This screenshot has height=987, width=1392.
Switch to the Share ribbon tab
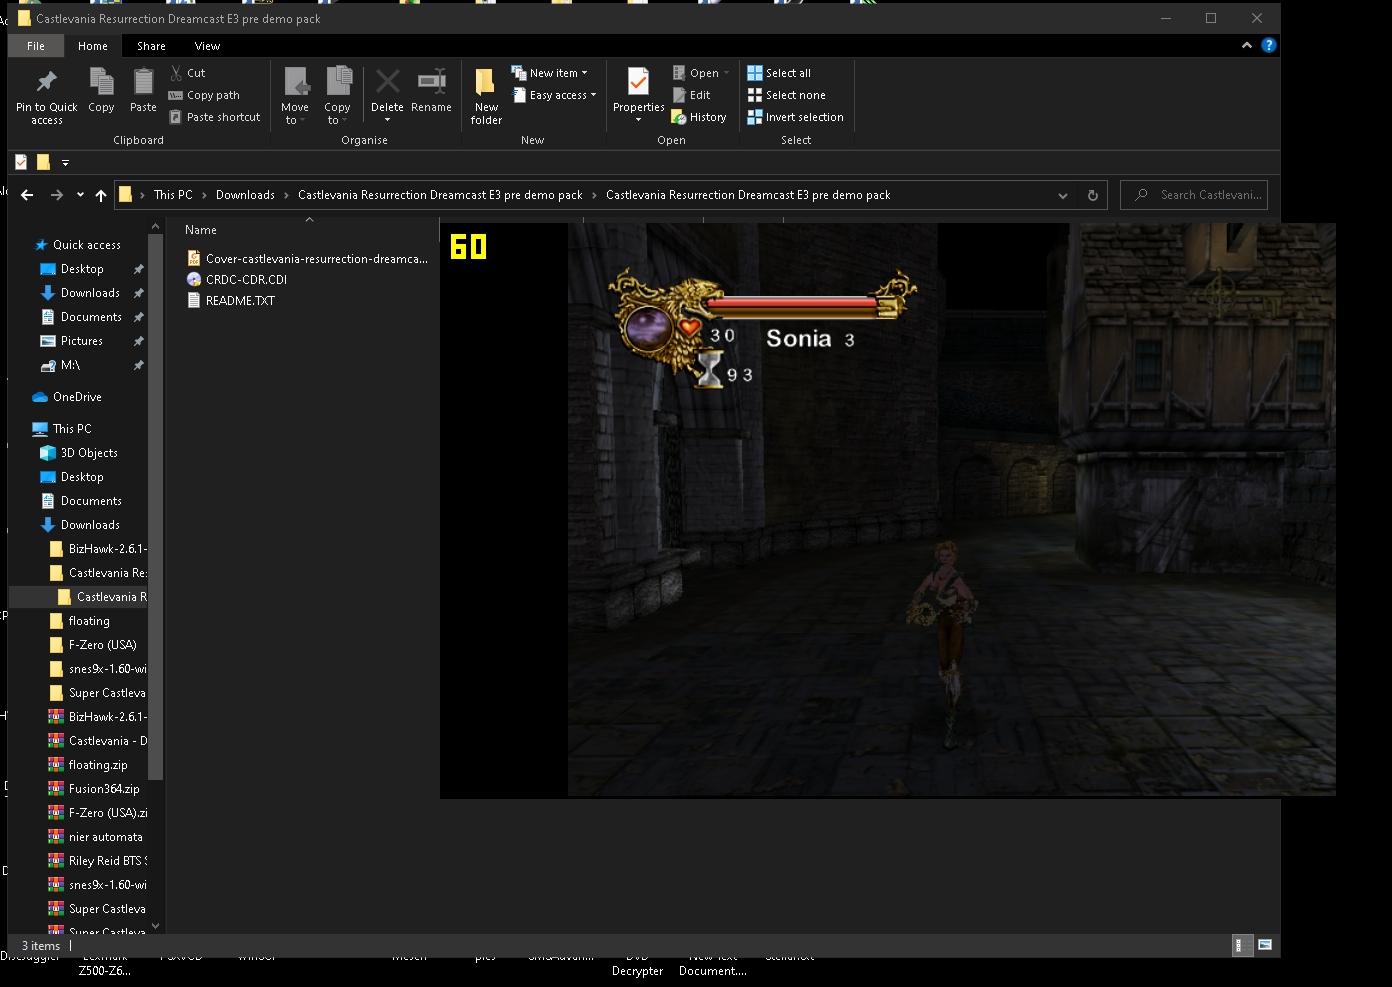pyautogui.click(x=151, y=46)
